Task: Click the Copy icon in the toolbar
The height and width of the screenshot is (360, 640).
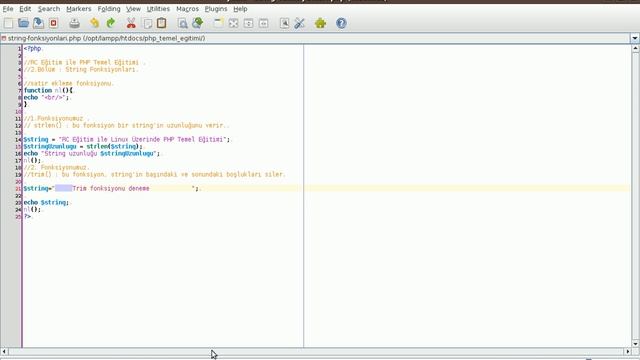Action: click(147, 23)
